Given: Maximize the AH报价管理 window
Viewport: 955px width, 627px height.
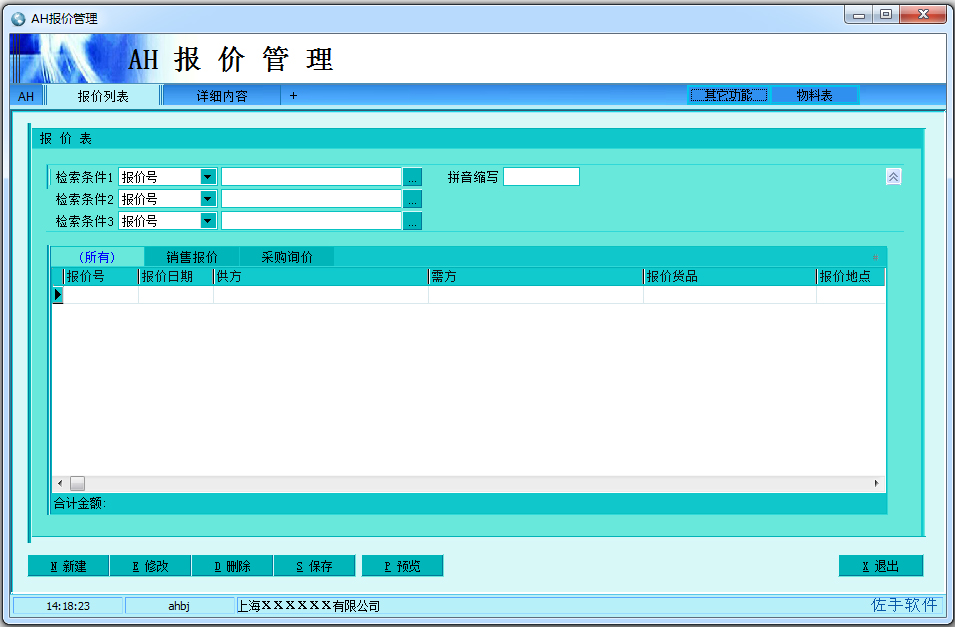Looking at the screenshot, I should point(886,15).
